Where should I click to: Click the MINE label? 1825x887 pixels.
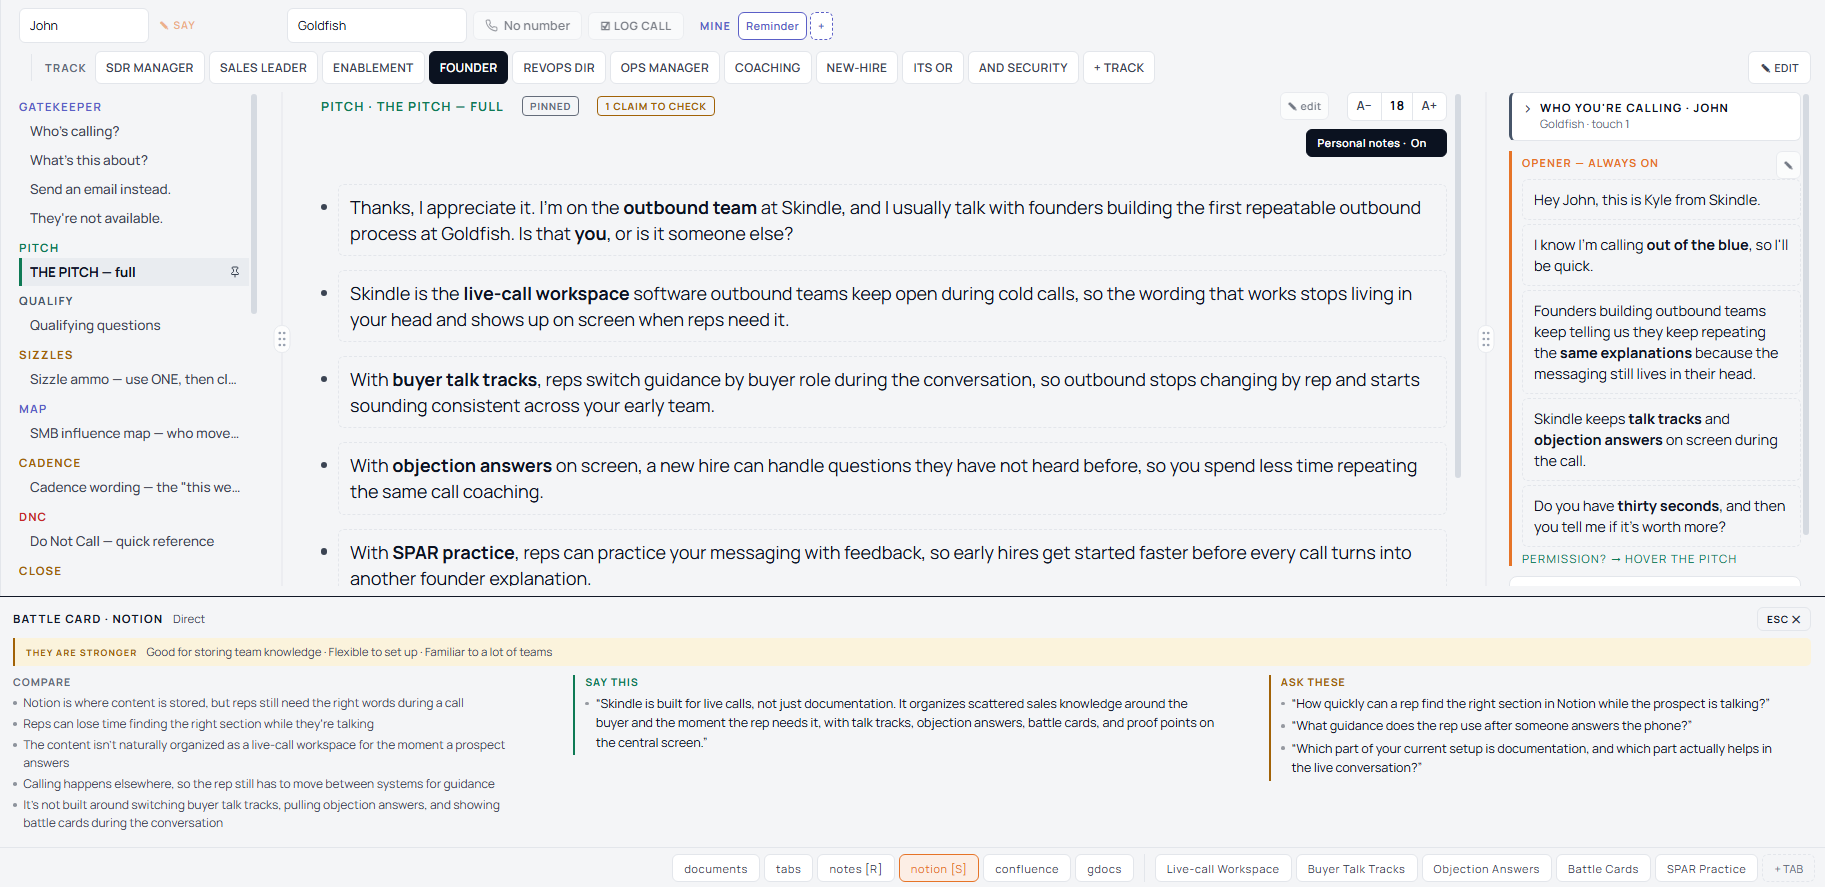point(715,26)
